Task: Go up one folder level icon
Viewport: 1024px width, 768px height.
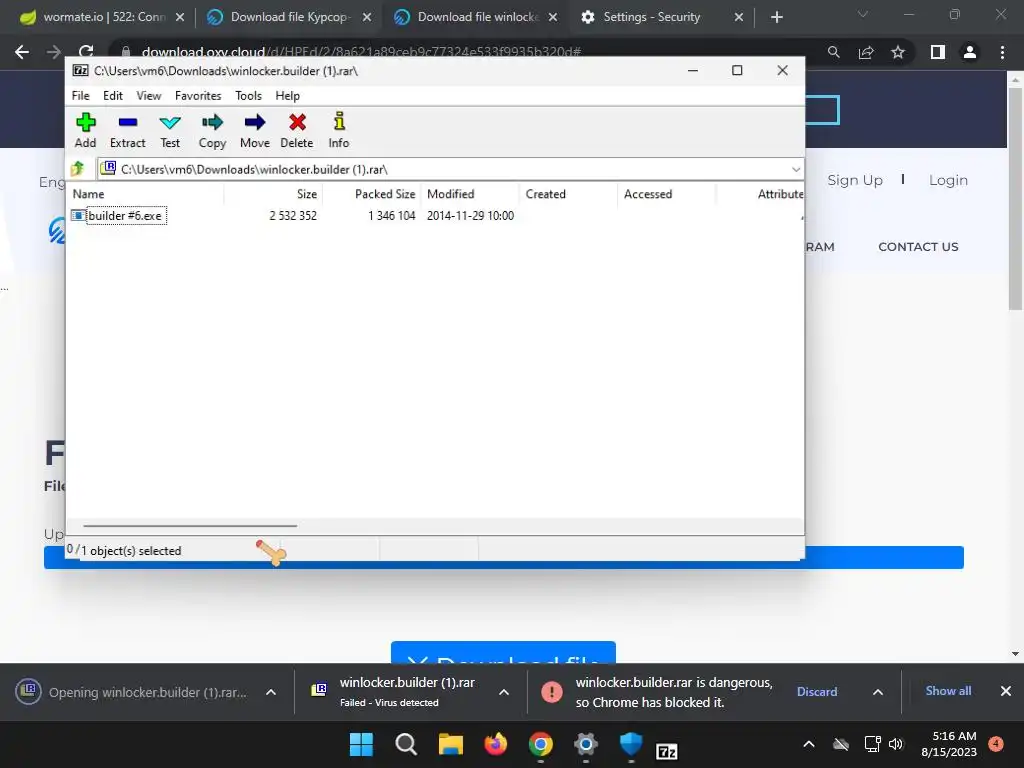Action: pos(78,169)
